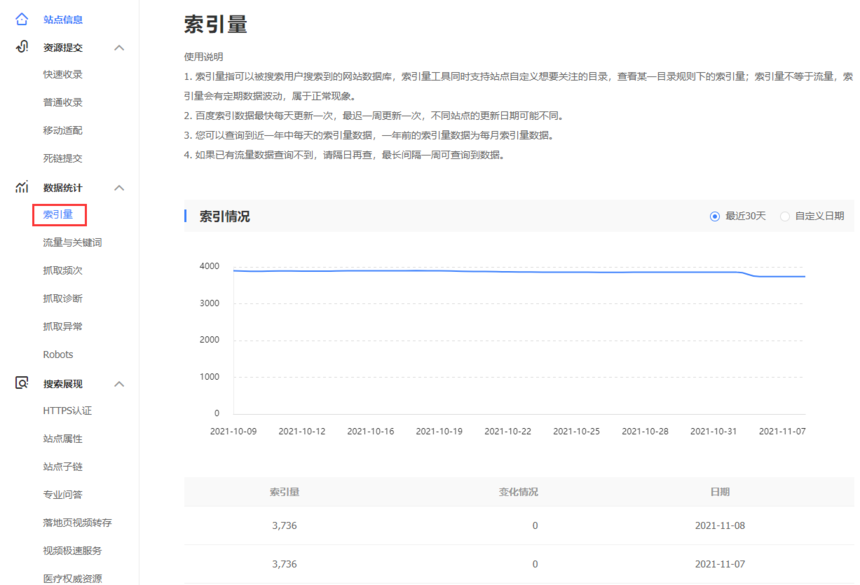
Task: Select the 自定义日期 radio button
Action: click(785, 216)
